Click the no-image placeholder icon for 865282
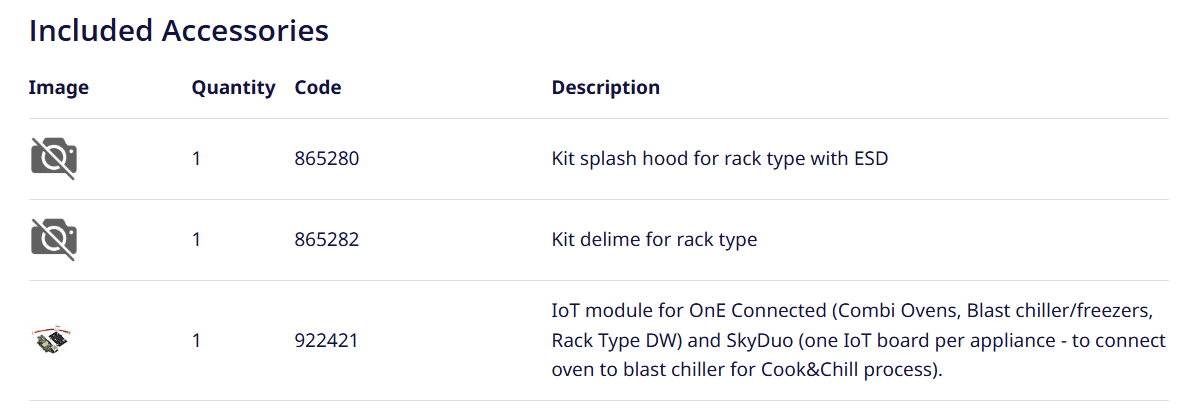Image resolution: width=1190 pixels, height=416 pixels. pos(54,239)
